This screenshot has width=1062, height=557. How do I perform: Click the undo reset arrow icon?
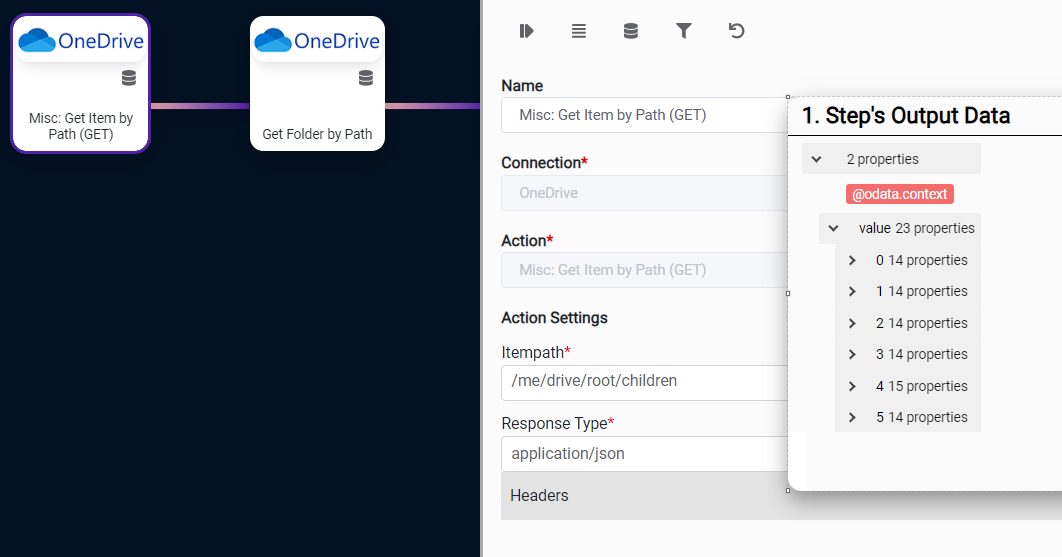(x=736, y=31)
